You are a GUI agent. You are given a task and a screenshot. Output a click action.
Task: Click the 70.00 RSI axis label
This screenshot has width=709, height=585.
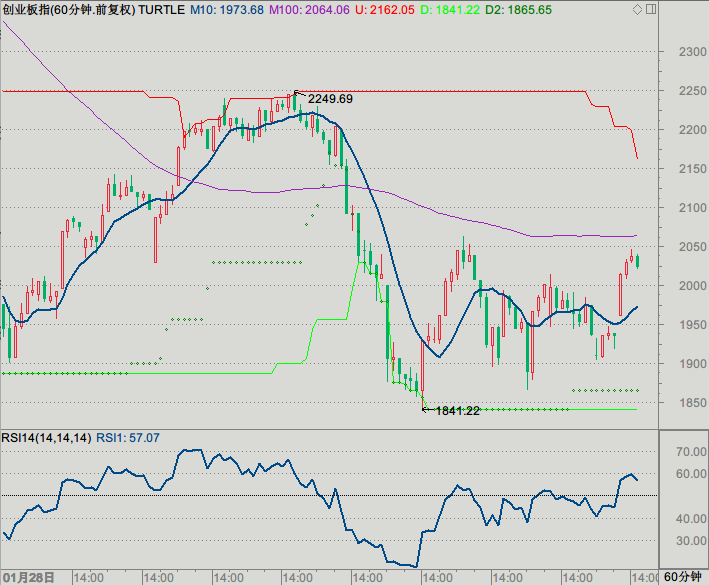coord(691,452)
